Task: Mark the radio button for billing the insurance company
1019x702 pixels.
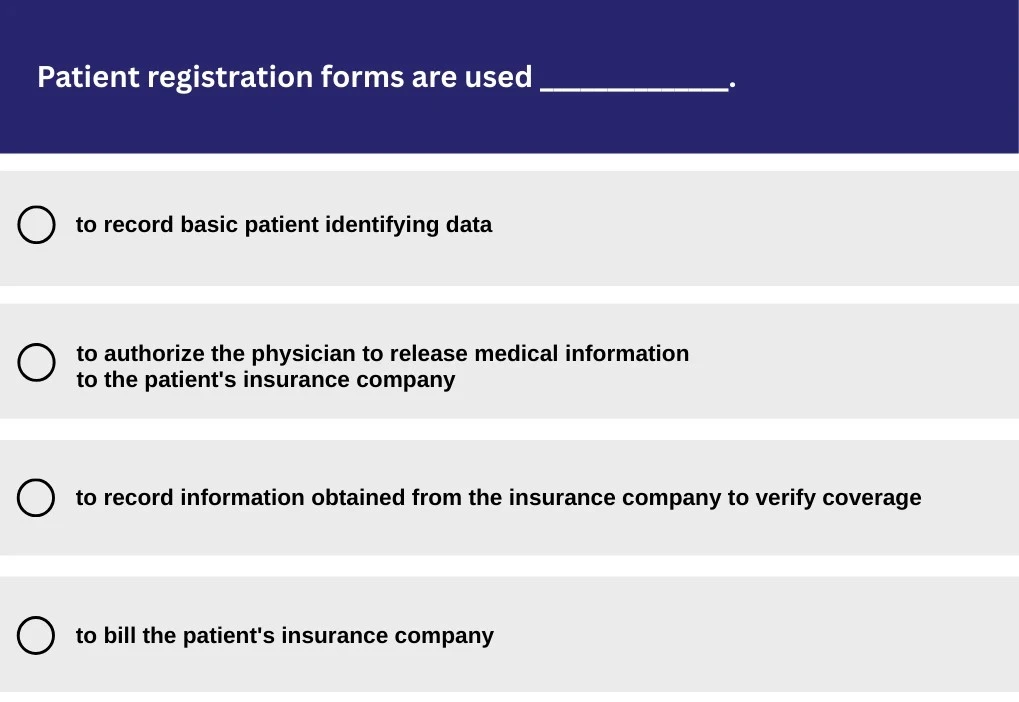Action: pyautogui.click(x=36, y=635)
